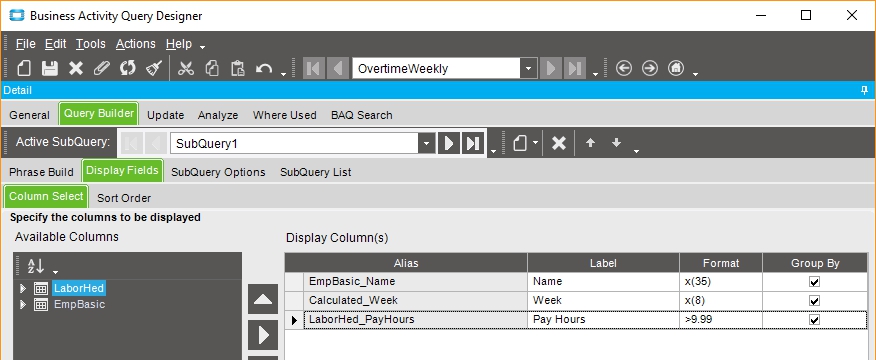Click the New SubQuery page icon
The width and height of the screenshot is (876, 360).
520,143
